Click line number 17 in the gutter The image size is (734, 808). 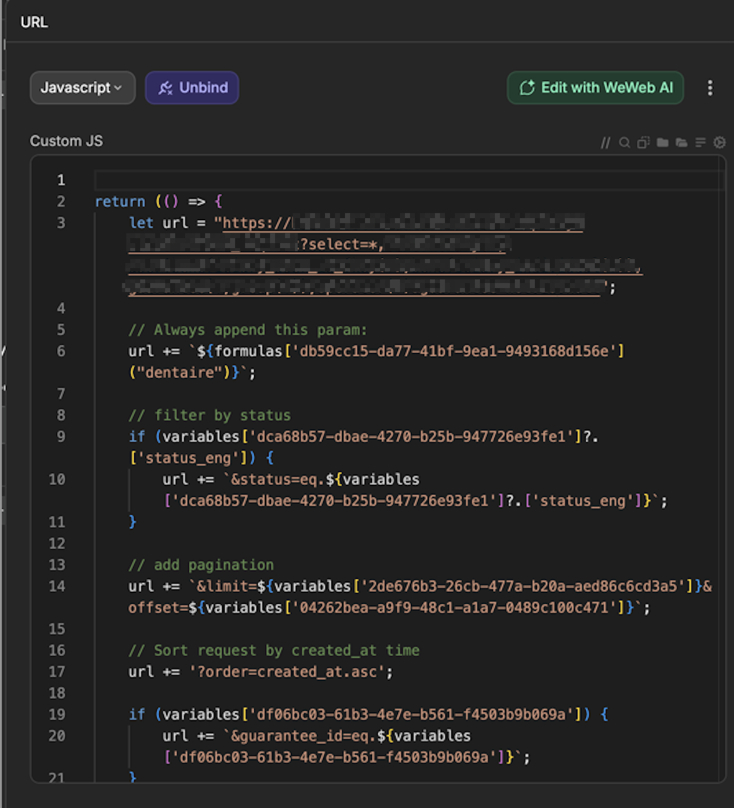57,672
